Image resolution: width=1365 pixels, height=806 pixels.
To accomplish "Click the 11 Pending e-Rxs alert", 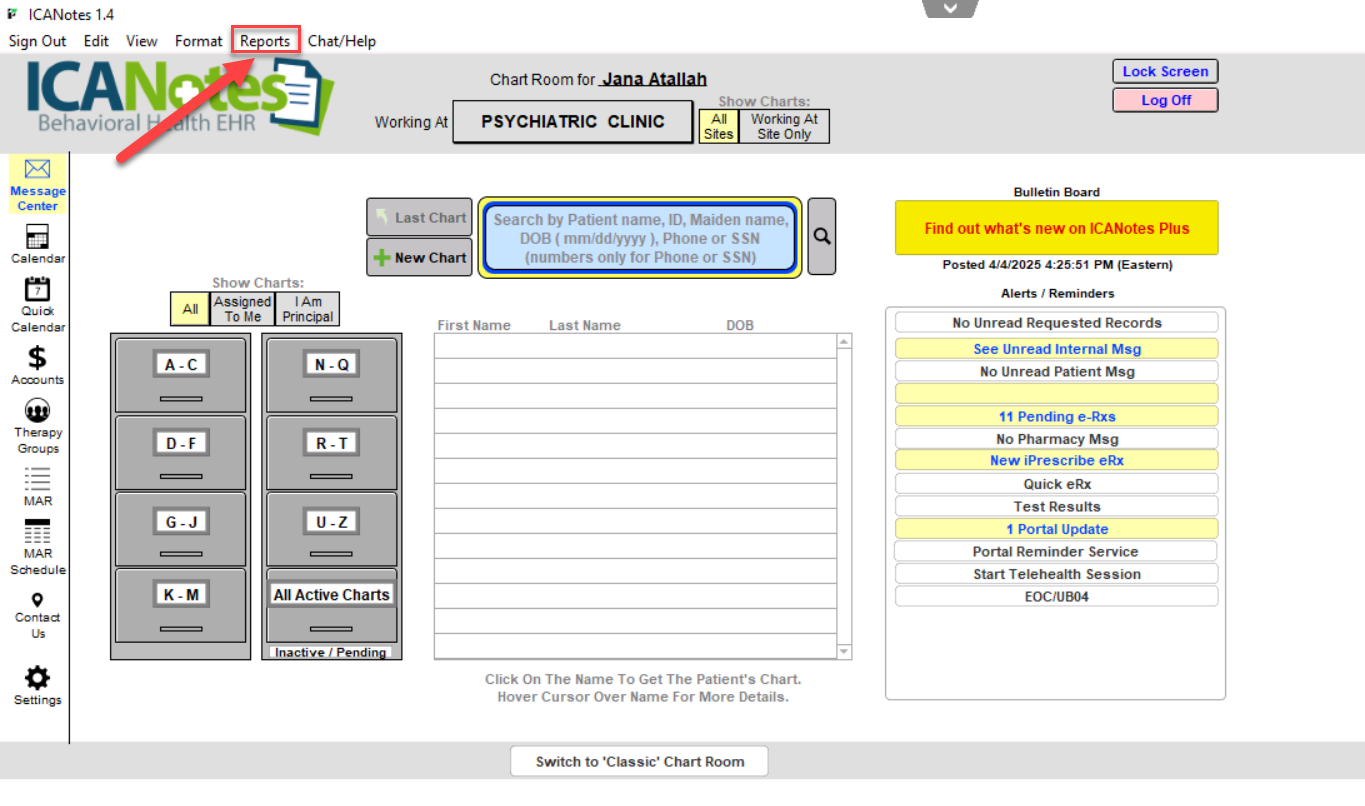I will pos(1056,417).
